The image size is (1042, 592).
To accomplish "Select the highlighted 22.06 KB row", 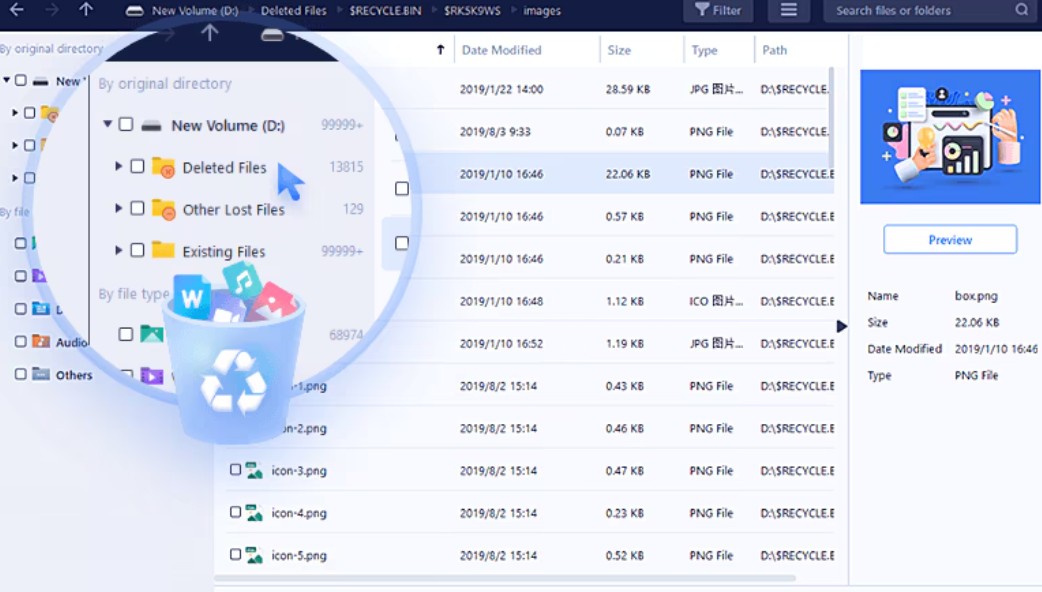I will 608,174.
